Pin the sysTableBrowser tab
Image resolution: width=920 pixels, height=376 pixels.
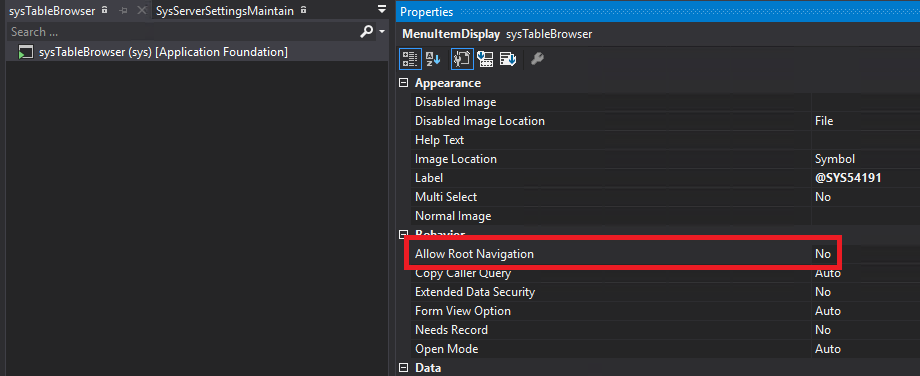123,11
